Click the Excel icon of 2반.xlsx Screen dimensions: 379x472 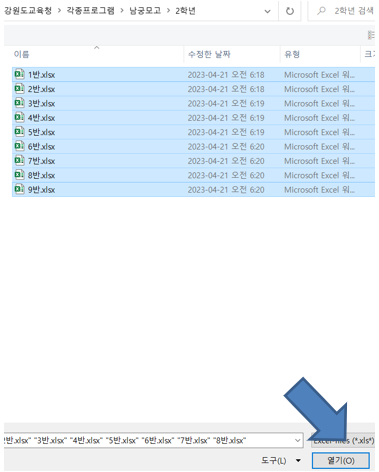(19, 88)
